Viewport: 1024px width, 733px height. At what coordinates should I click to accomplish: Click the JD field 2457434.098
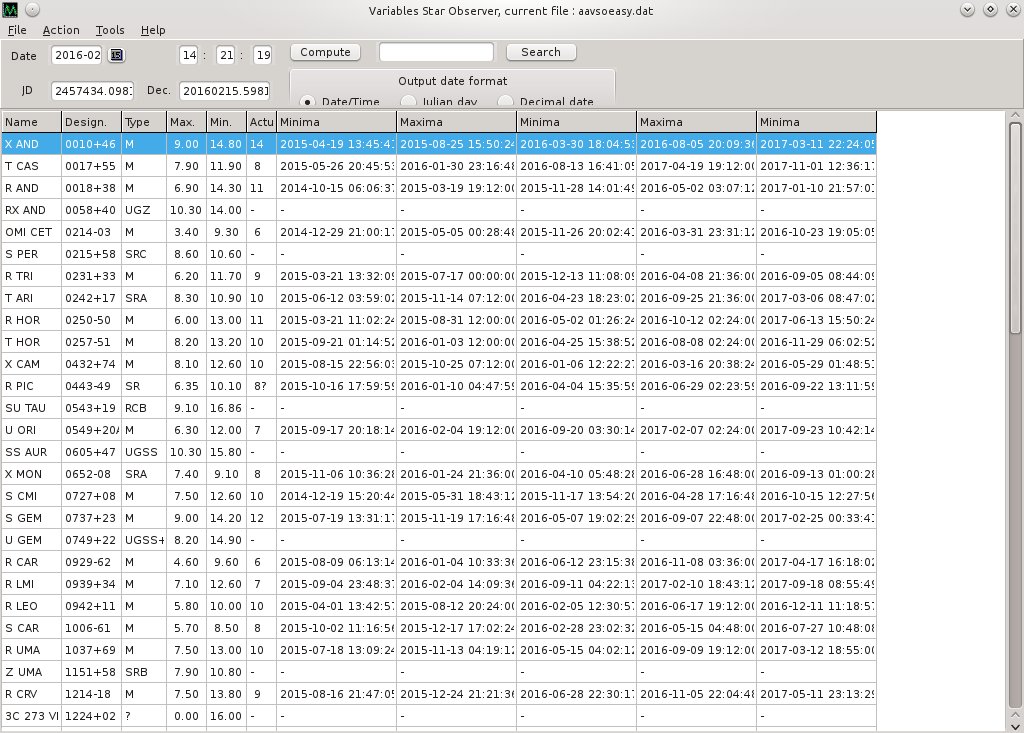tap(93, 91)
